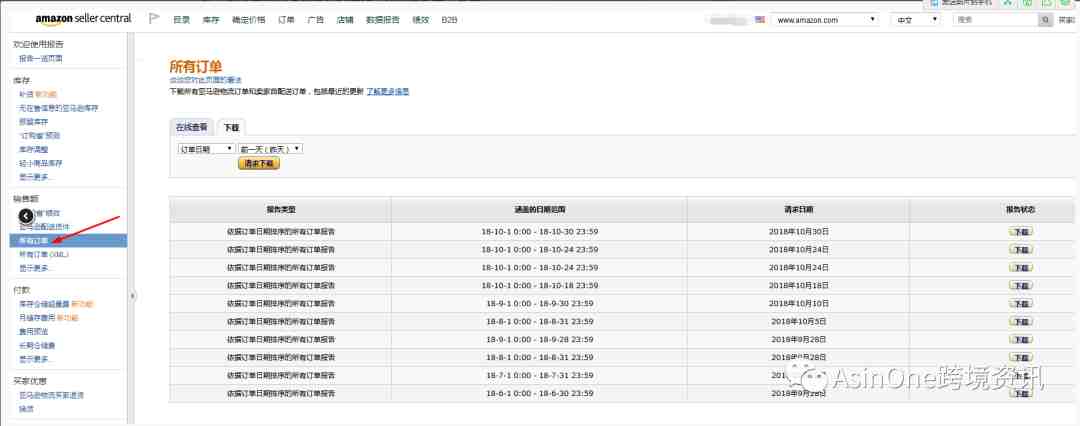Open the "订购省"预测 link under 库存
Image resolution: width=1080 pixels, height=426 pixels.
pyautogui.click(x=39, y=136)
